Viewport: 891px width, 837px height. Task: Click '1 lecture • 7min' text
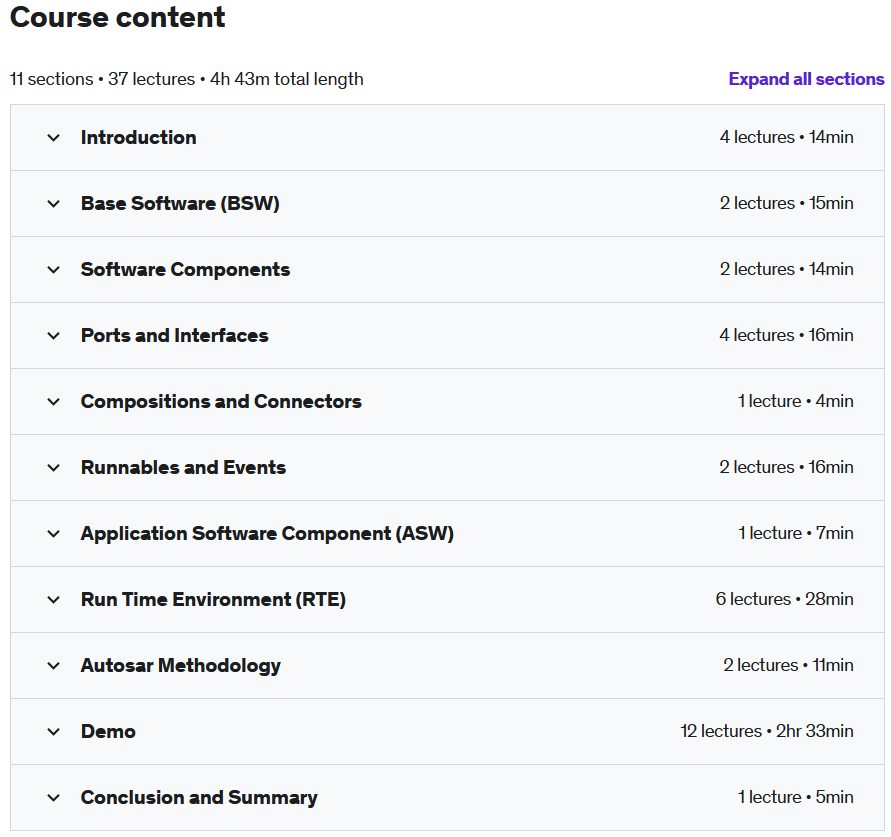[x=796, y=533]
